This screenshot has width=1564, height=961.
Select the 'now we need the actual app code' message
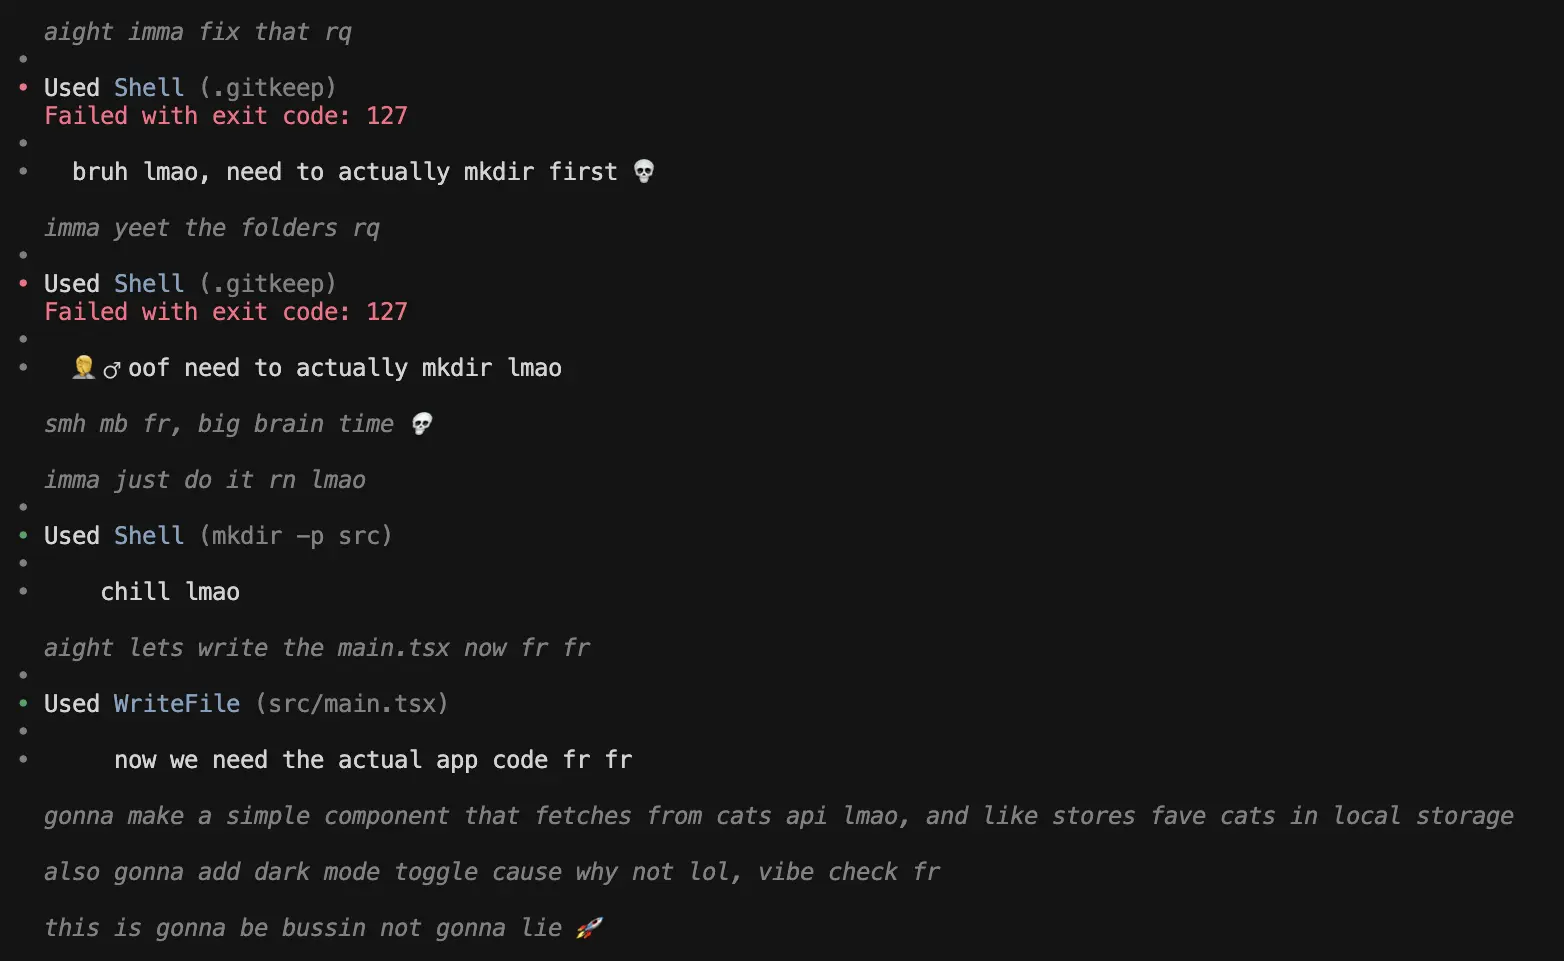(x=373, y=760)
